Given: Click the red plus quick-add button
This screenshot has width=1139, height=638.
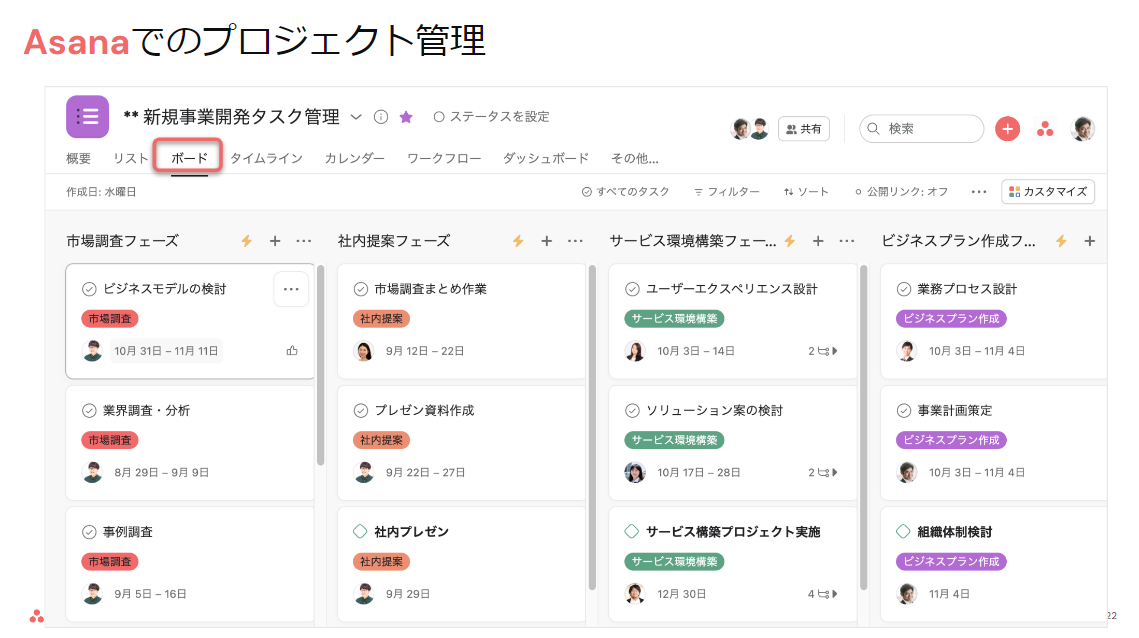Looking at the screenshot, I should click(x=1008, y=129).
